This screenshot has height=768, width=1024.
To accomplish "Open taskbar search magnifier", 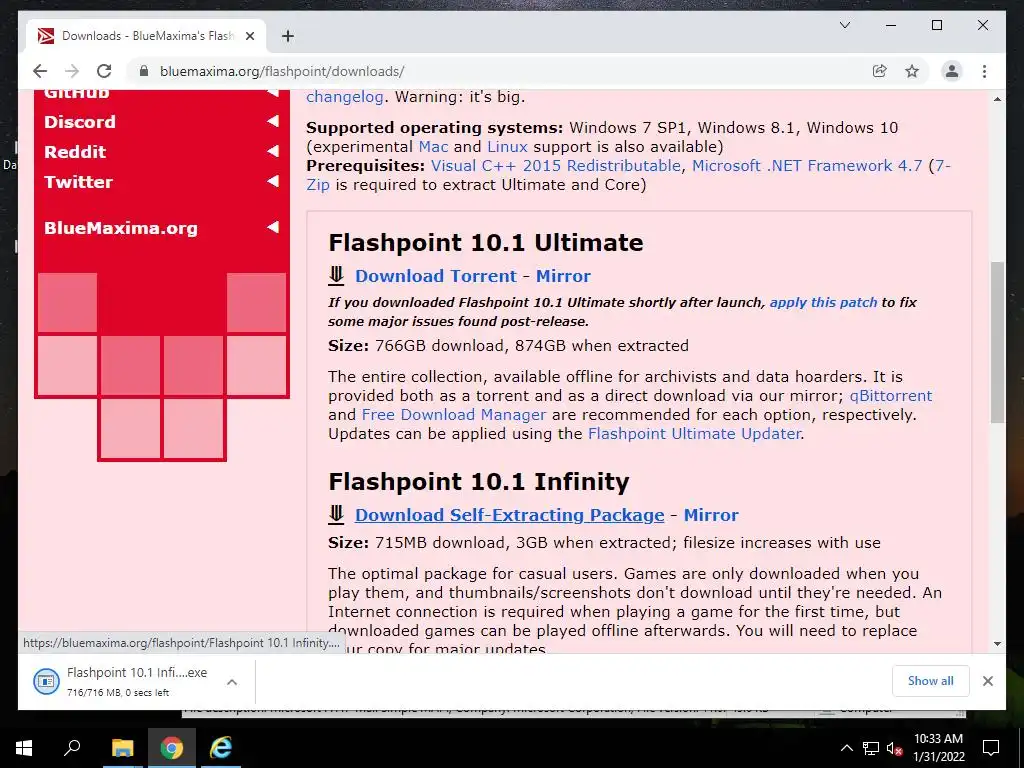I will click(x=72, y=748).
